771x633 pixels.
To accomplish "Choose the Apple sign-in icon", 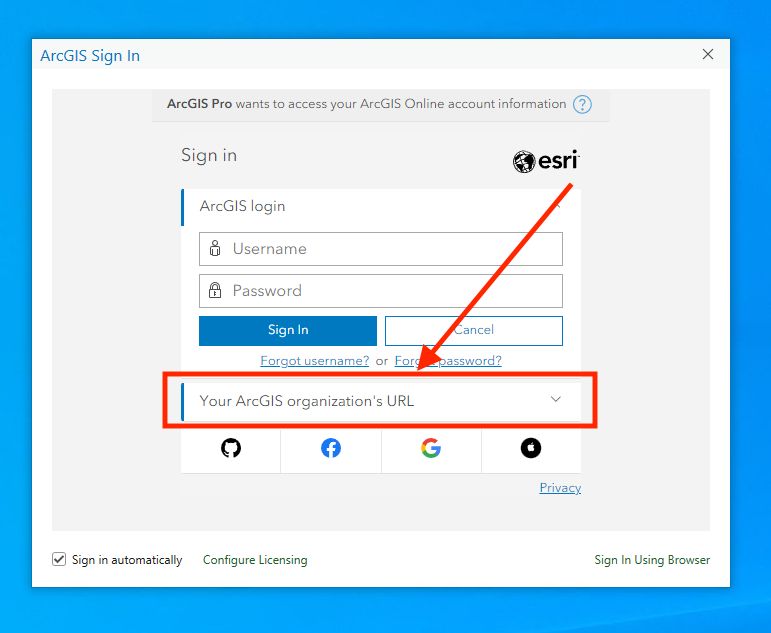I will 531,448.
